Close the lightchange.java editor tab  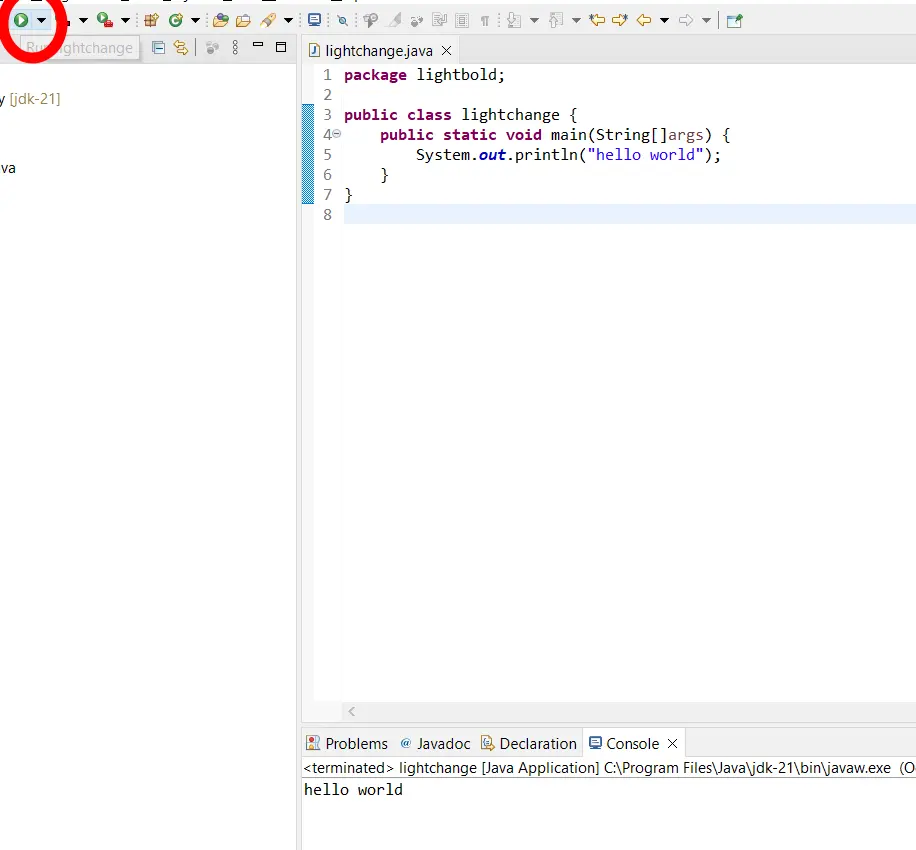pos(446,50)
